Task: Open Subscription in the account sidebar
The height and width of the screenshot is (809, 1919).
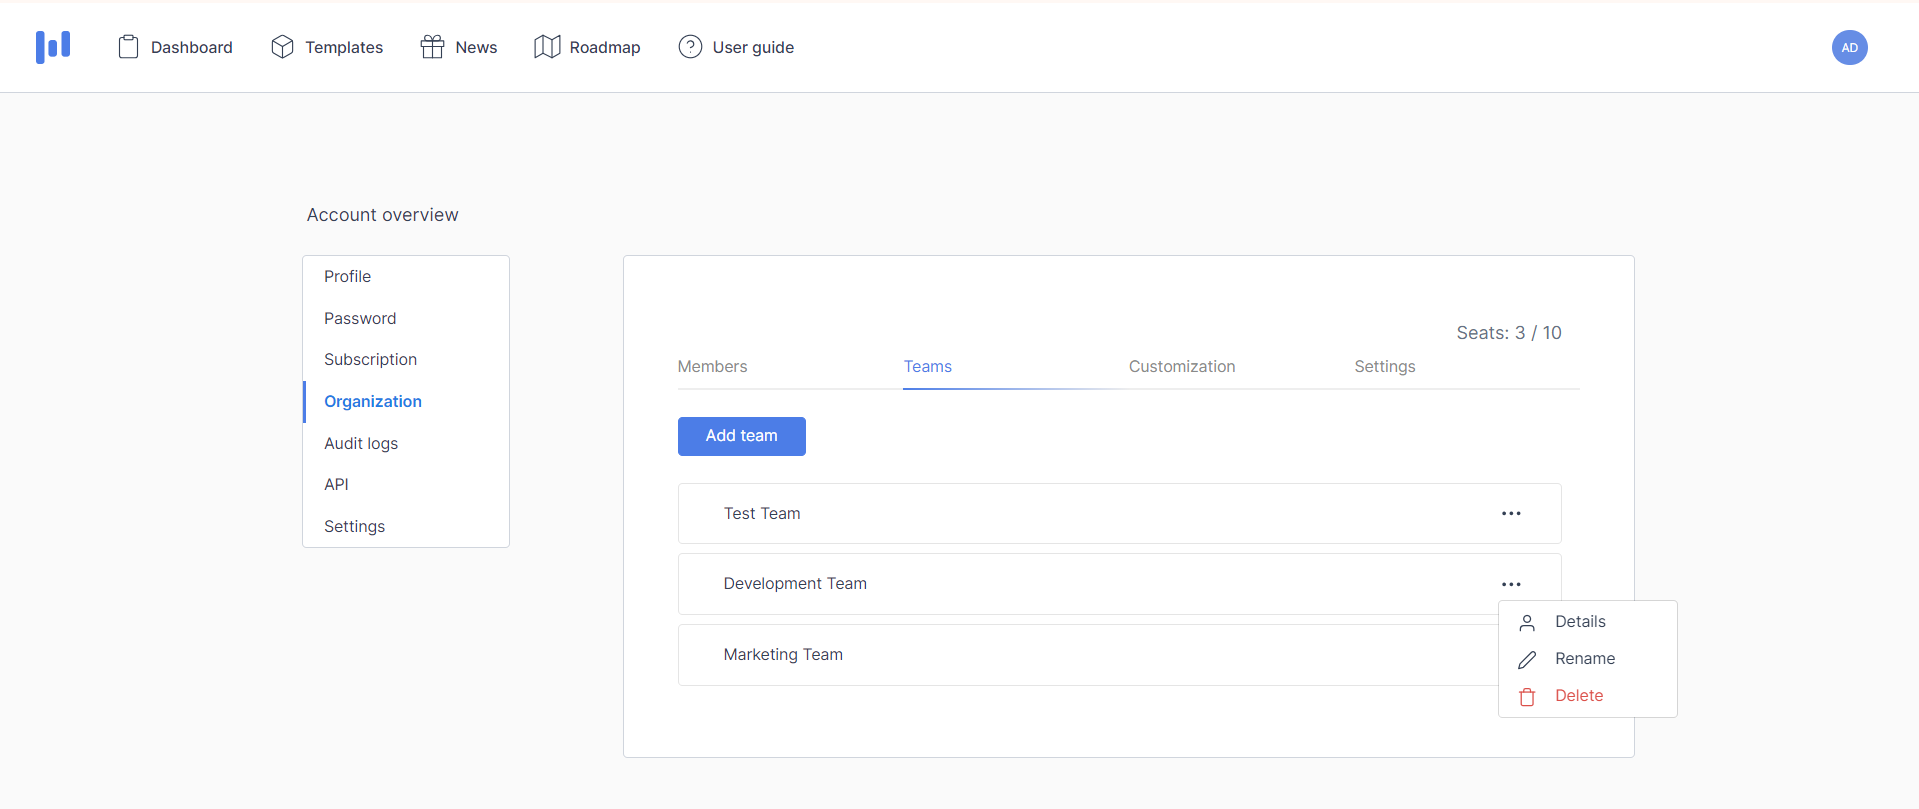Action: point(370,360)
